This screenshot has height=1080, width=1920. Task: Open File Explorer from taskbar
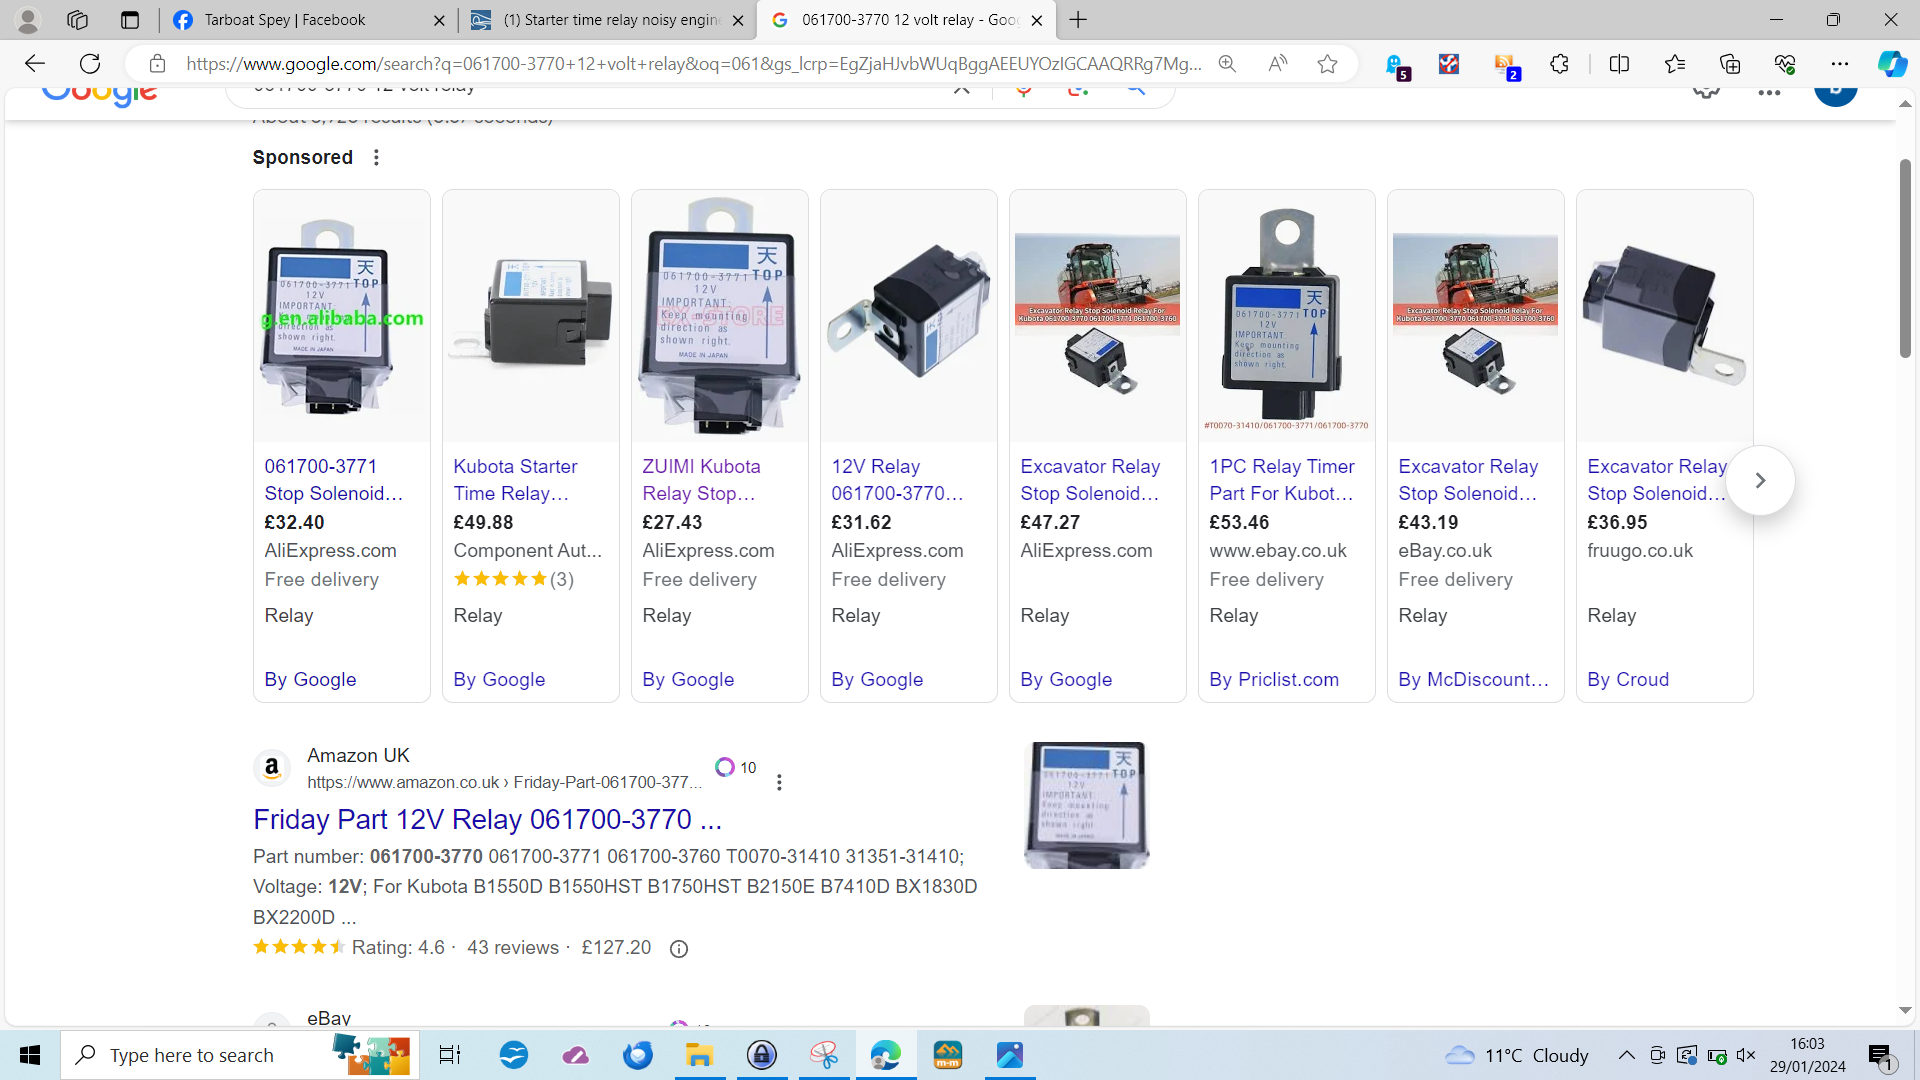[x=699, y=1055]
